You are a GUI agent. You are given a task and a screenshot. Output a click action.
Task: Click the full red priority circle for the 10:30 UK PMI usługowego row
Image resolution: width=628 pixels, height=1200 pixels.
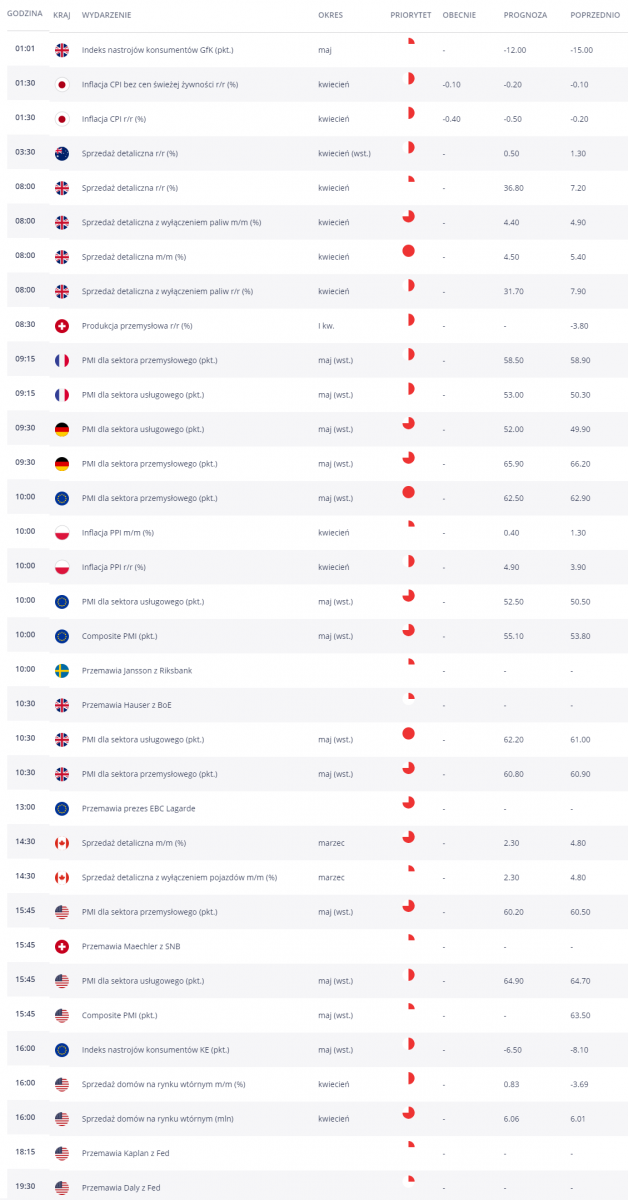point(408,733)
